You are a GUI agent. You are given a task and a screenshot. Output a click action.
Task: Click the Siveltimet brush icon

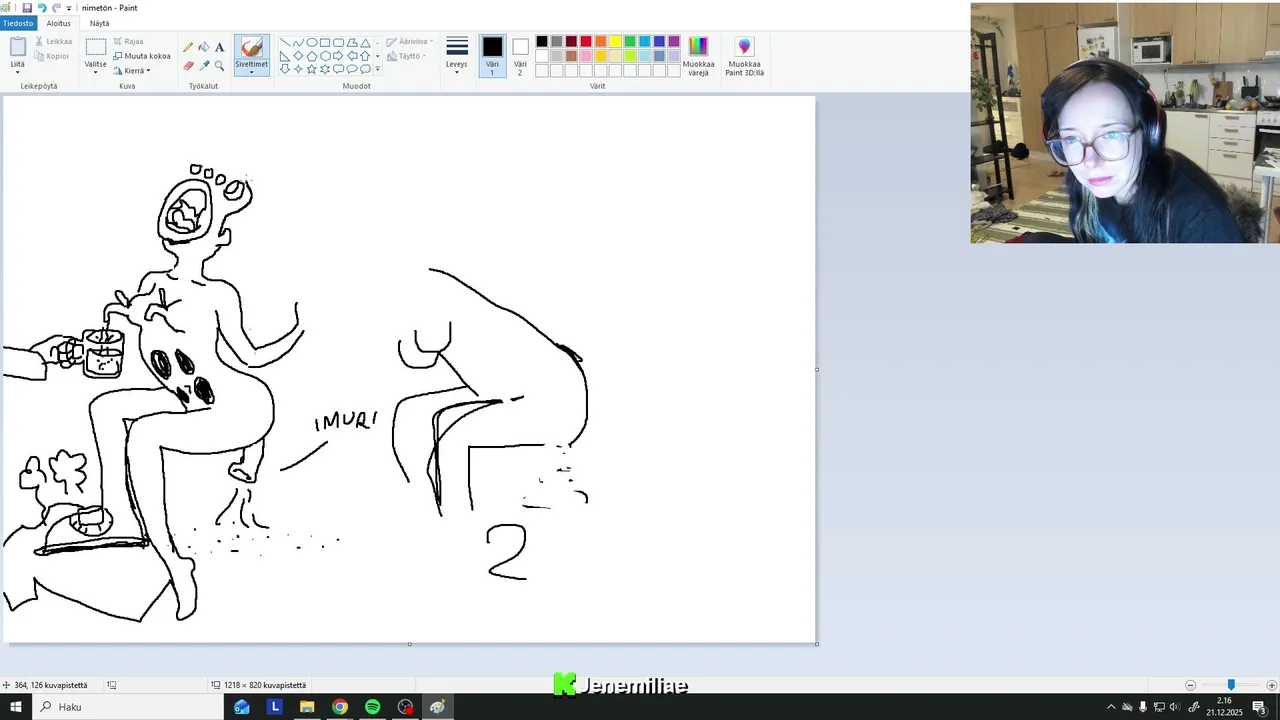tap(252, 47)
